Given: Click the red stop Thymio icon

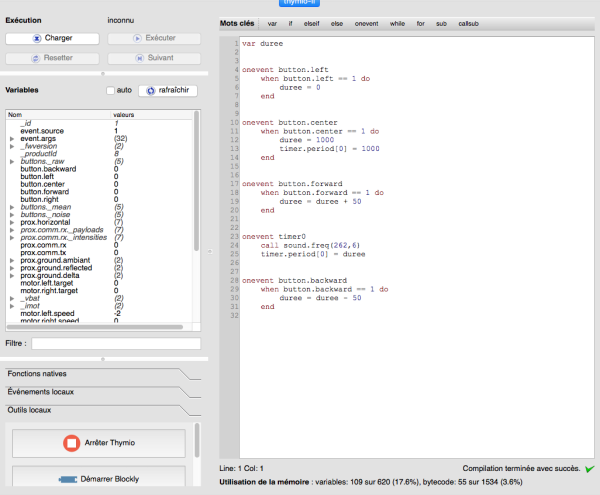Looking at the screenshot, I should click(72, 443).
